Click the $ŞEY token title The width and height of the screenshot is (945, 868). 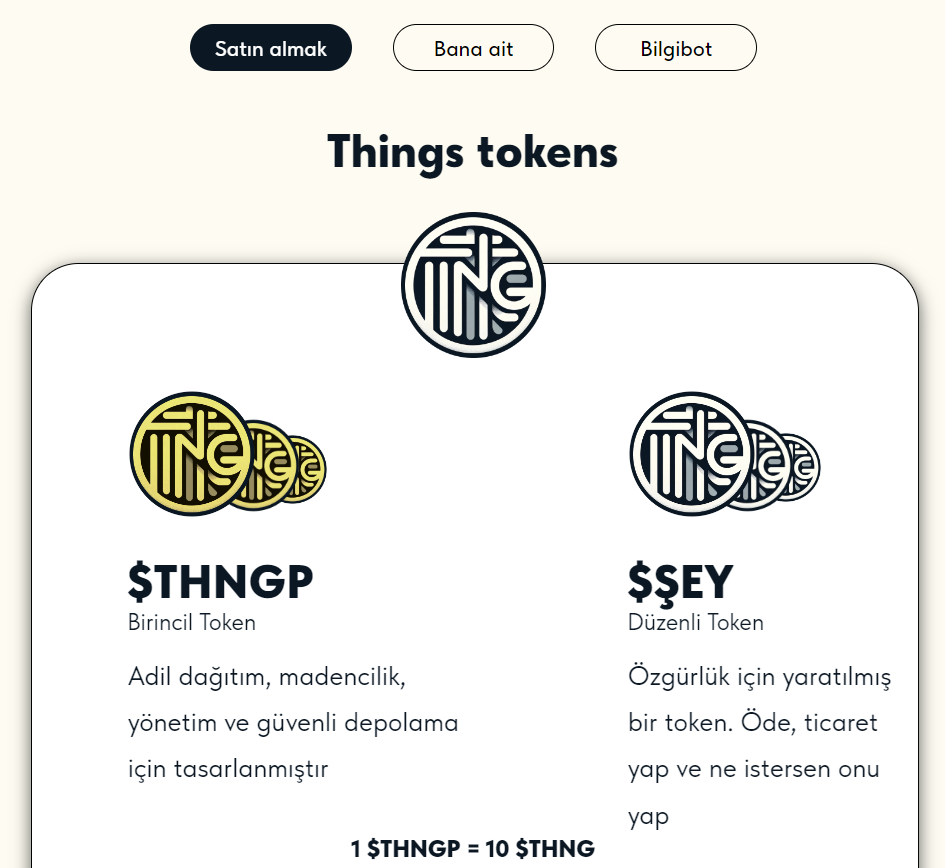coord(681,581)
